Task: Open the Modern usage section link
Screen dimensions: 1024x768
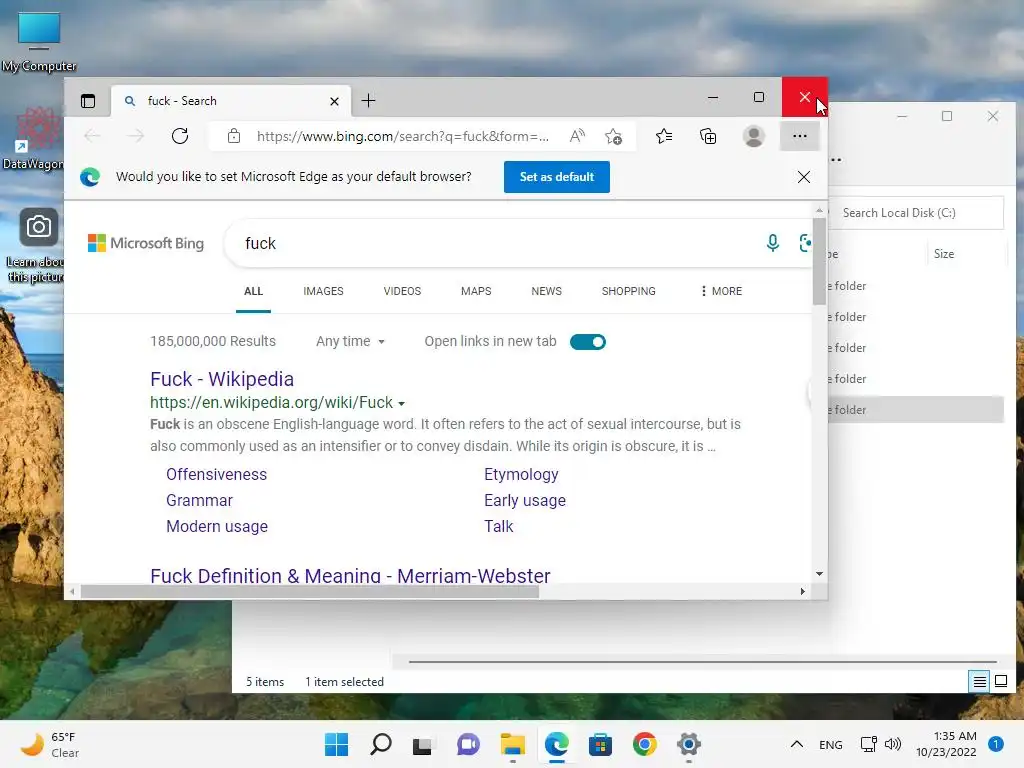Action: 217,526
